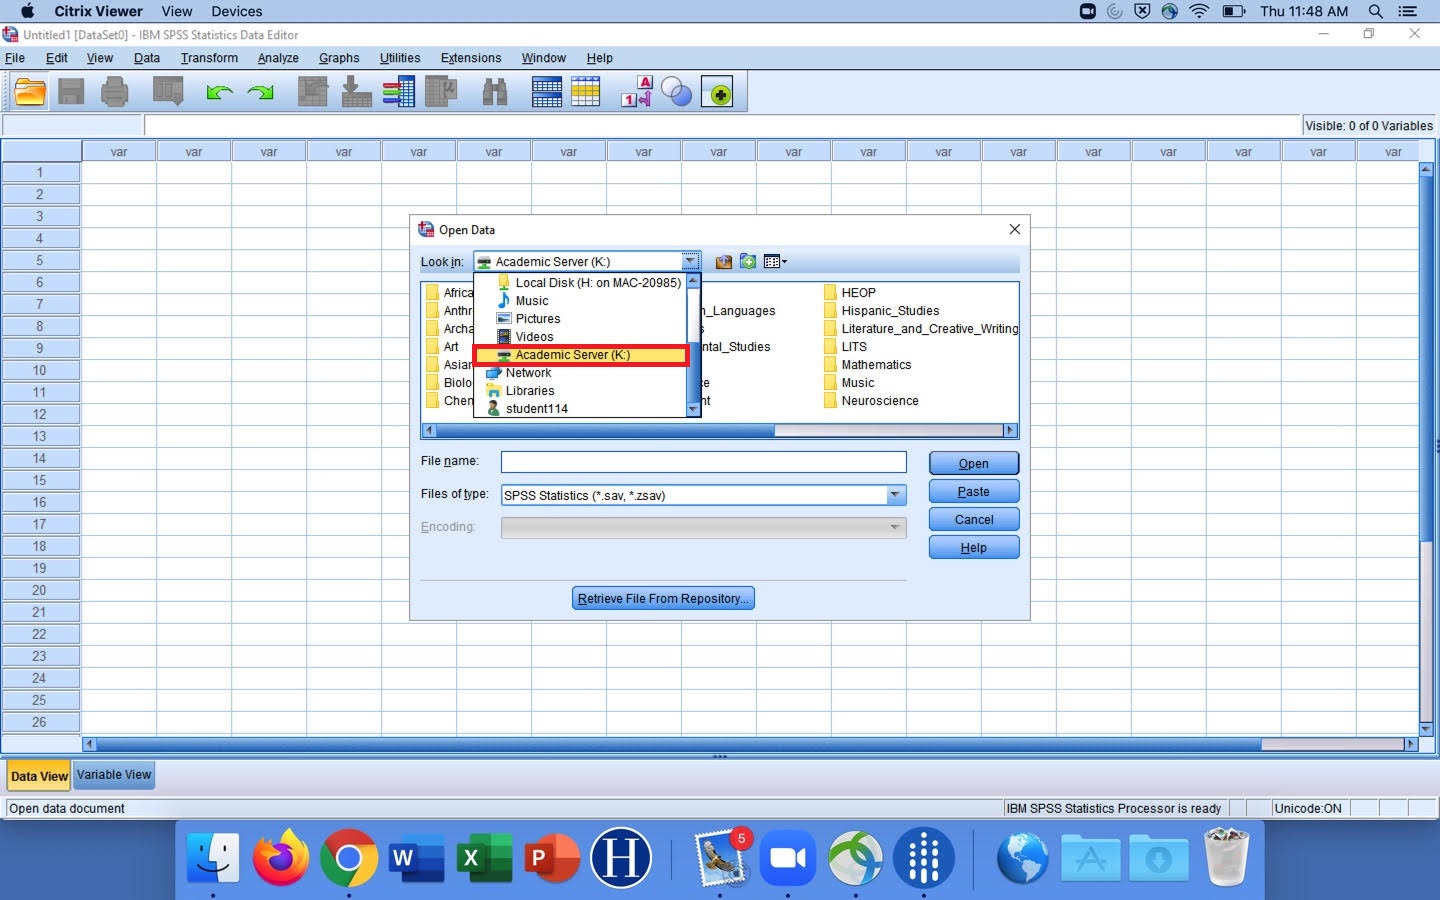Open the Utilities menu
Screen dimensions: 1440x900
click(x=400, y=58)
